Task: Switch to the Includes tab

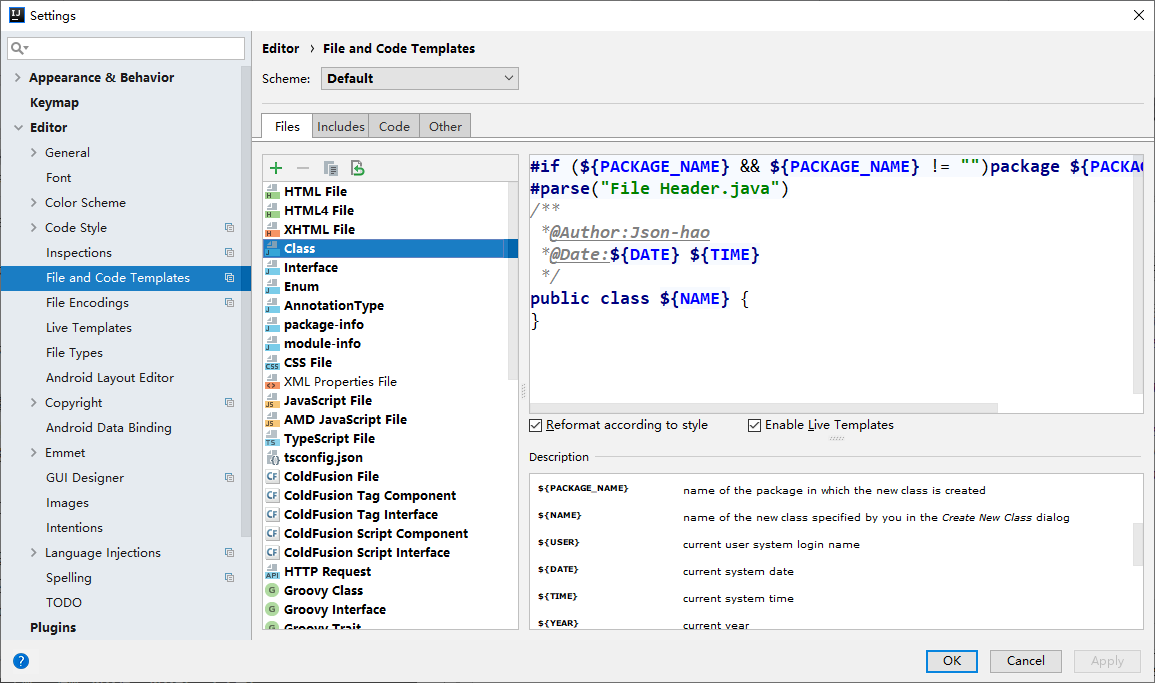Action: (x=340, y=127)
